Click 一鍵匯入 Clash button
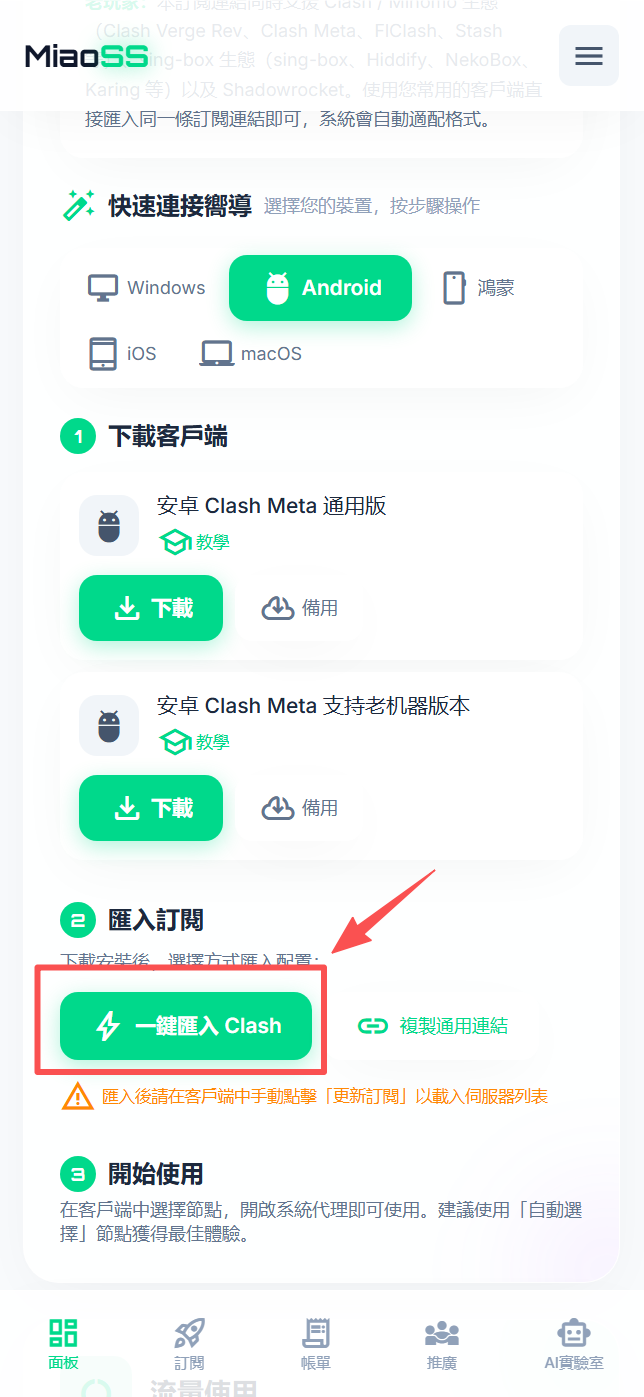Screen dimensions: 644x1397 [x=186, y=1026]
